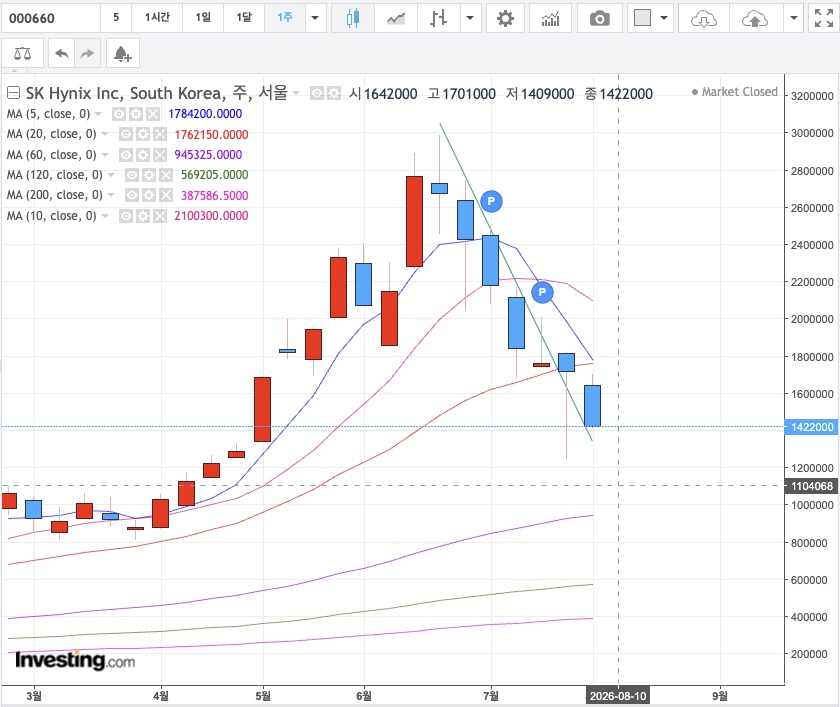Click the MA value 1784200.0000
Viewport: 840px width, 707px height.
tap(205, 114)
